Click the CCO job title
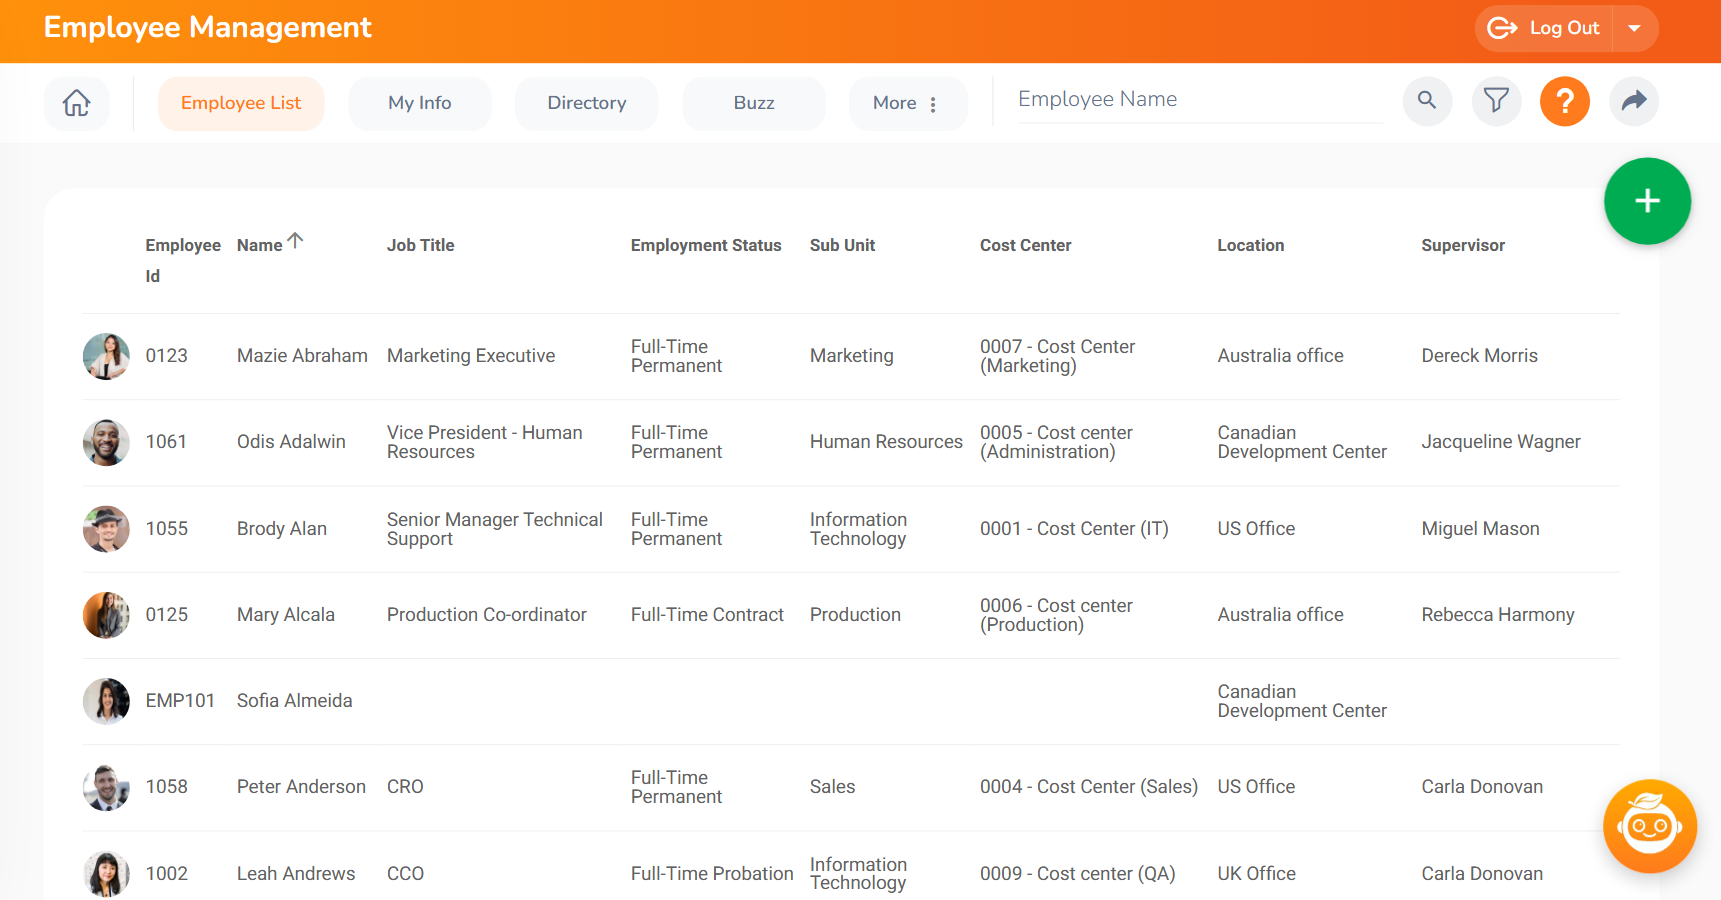The image size is (1721, 900). 405,874
